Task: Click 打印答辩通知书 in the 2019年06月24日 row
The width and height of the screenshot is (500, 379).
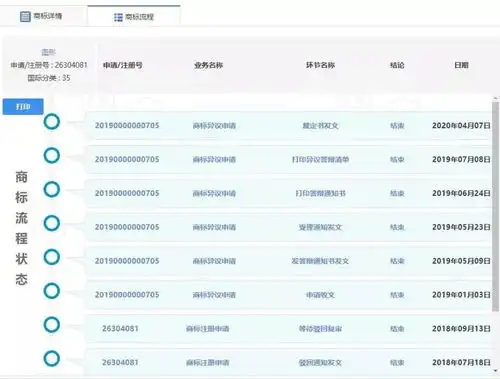Action: [x=320, y=193]
